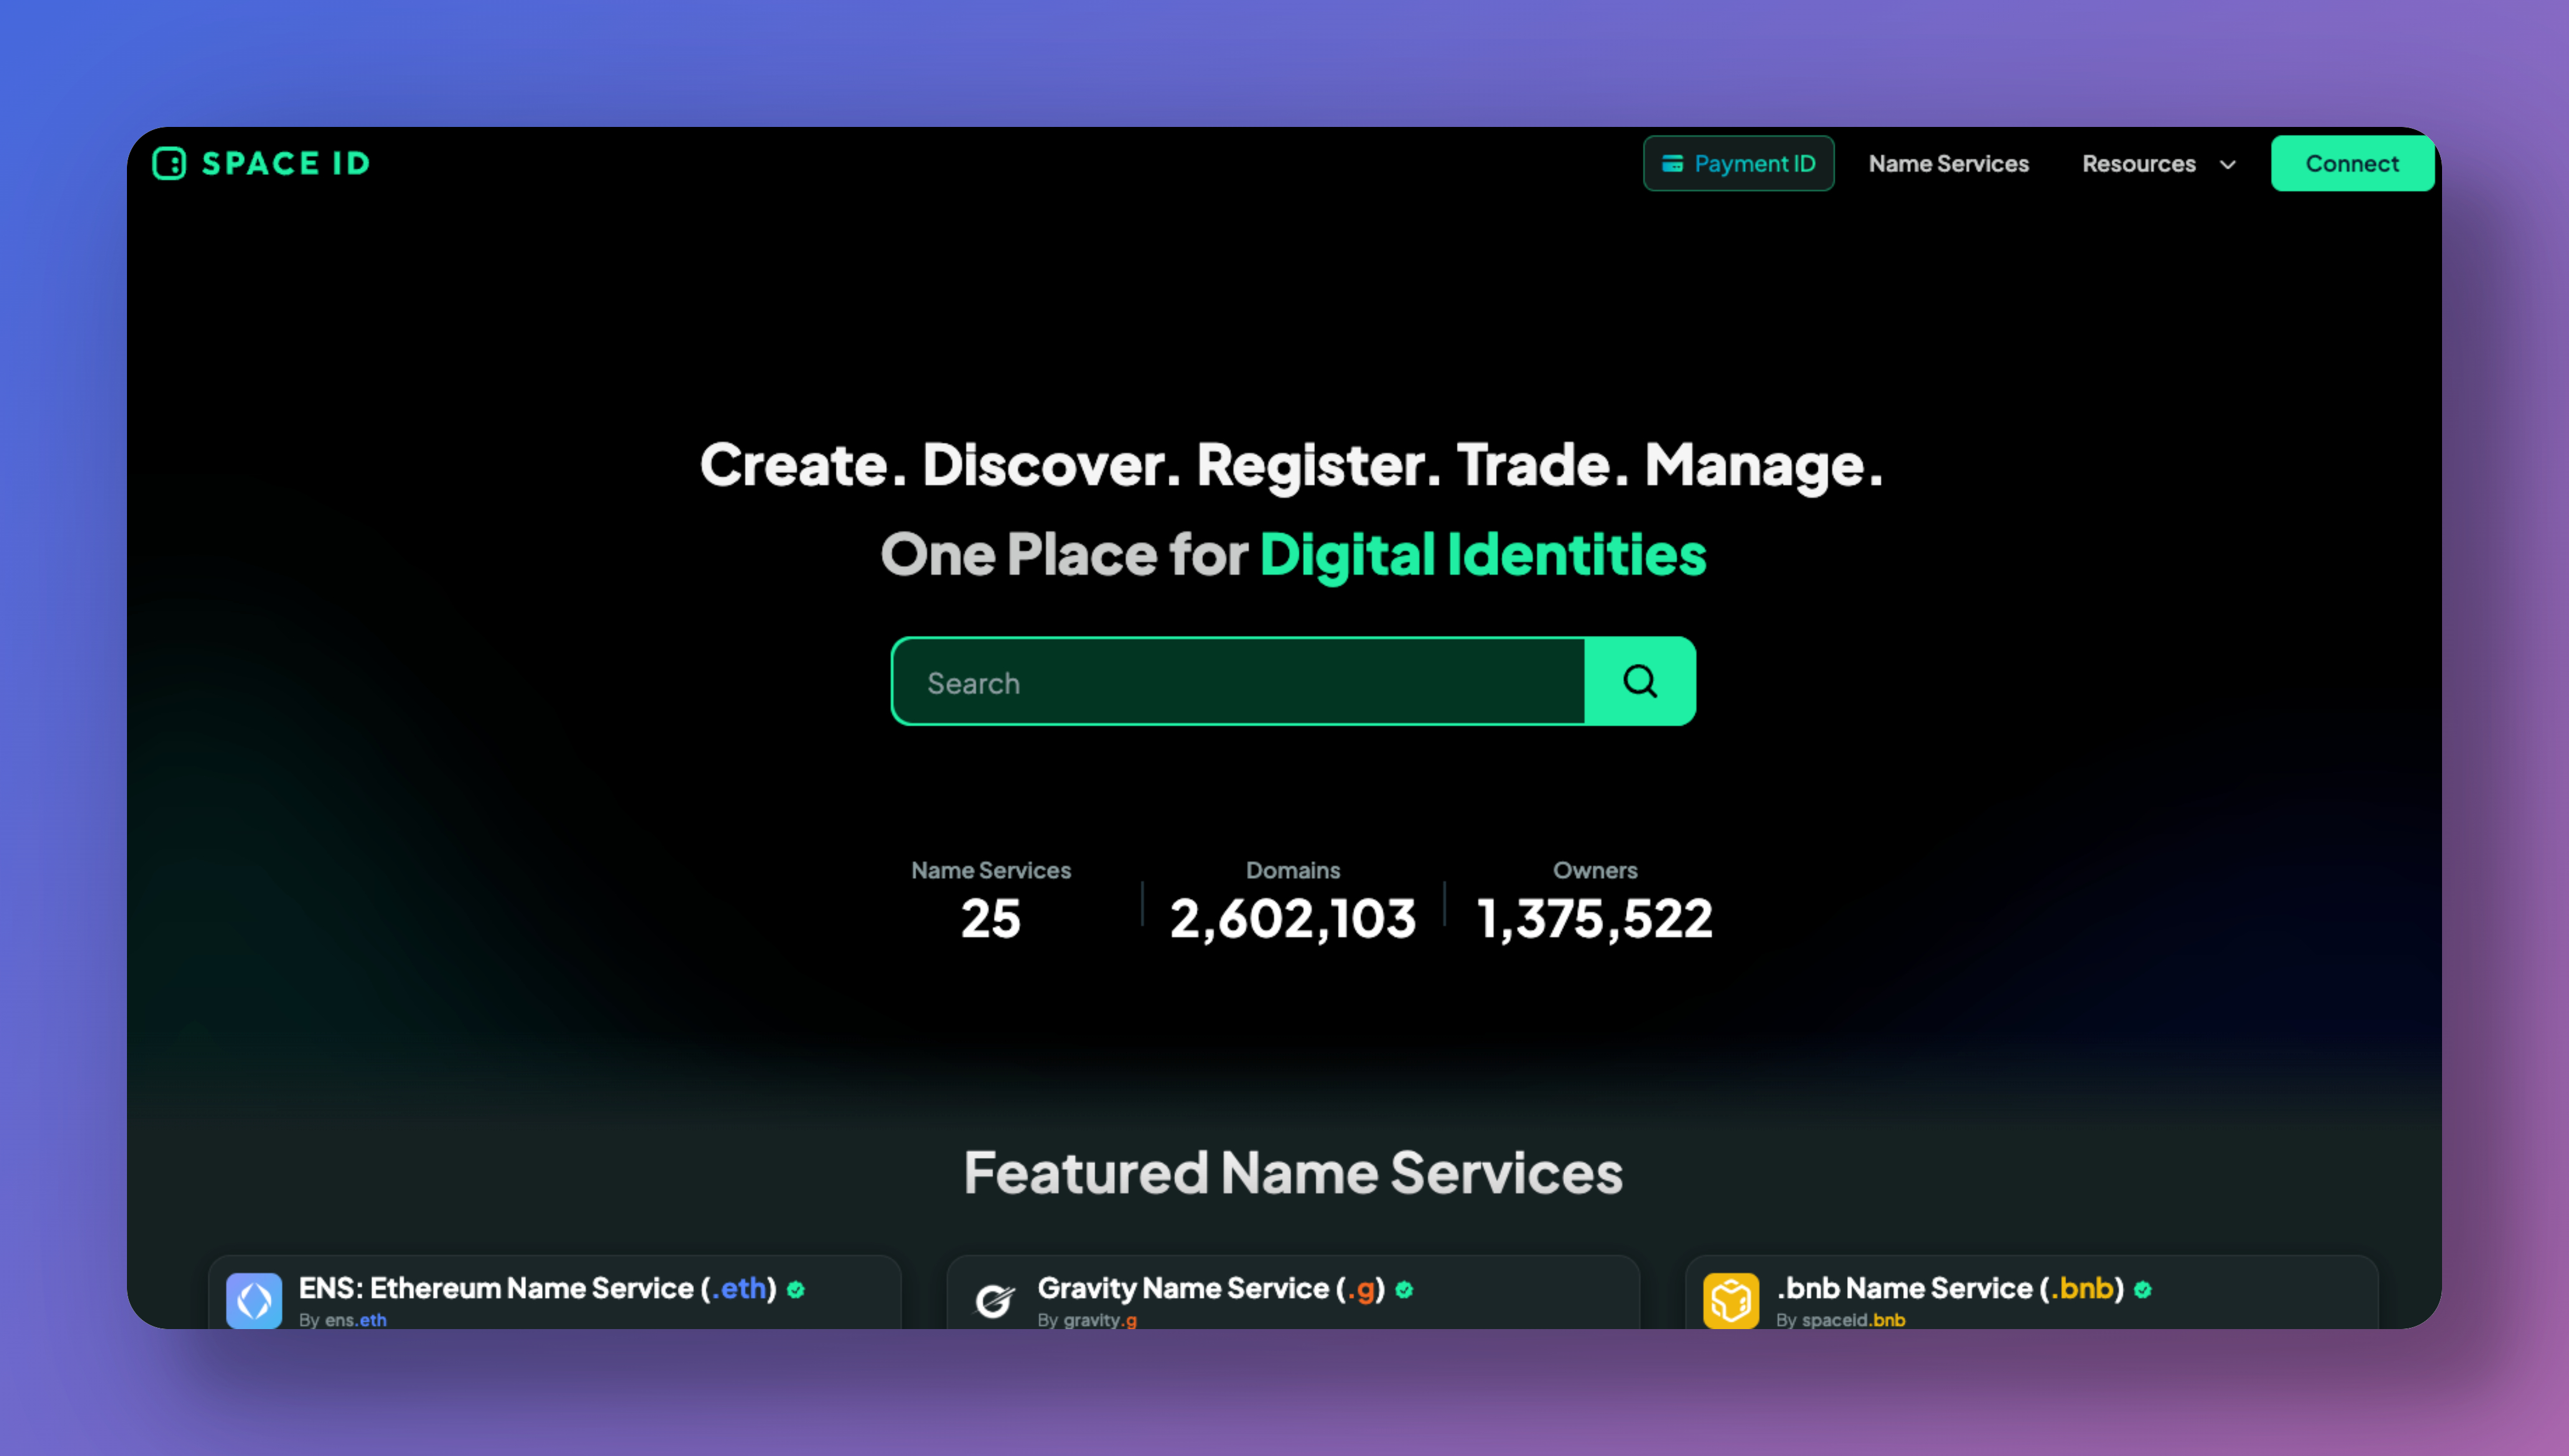Click verified badge next to .bnb service
This screenshot has height=1456, width=2569.
(x=2142, y=1290)
